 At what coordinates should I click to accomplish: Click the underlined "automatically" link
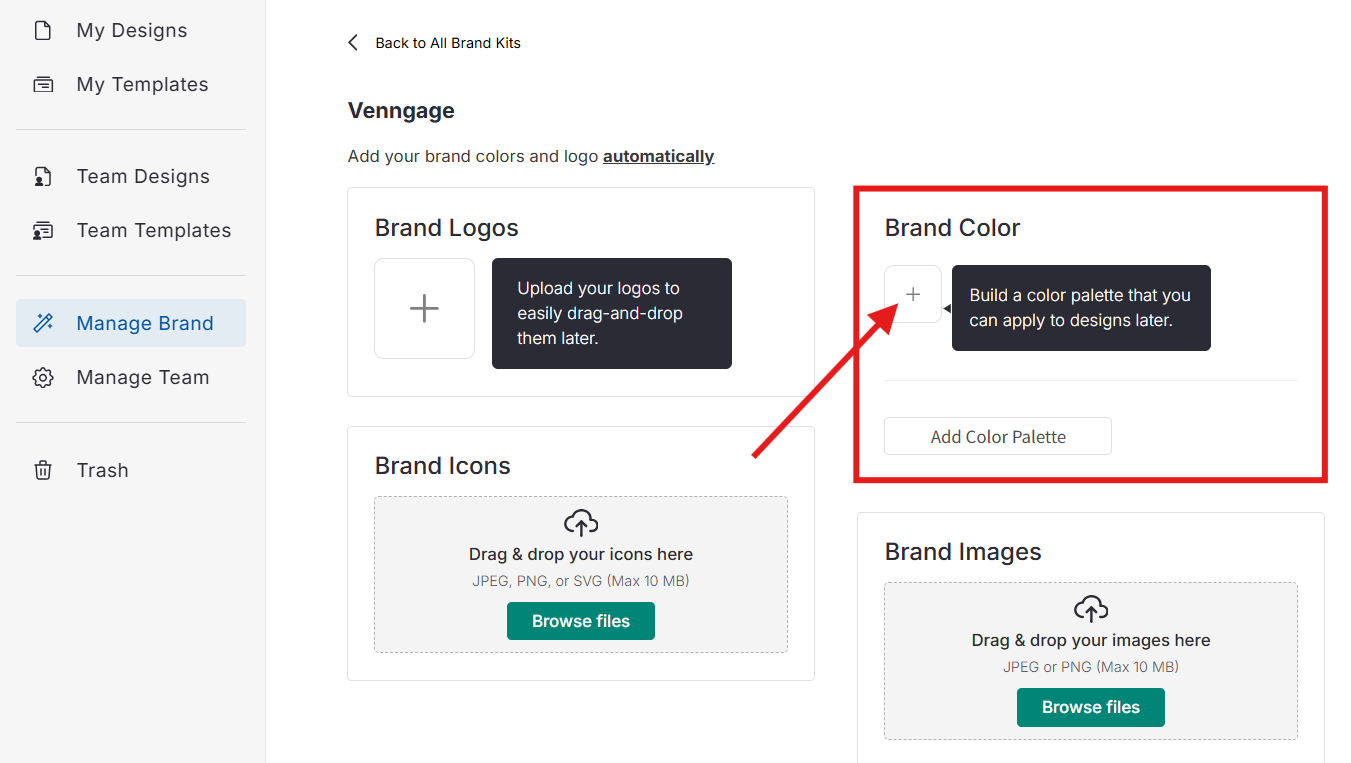point(658,156)
